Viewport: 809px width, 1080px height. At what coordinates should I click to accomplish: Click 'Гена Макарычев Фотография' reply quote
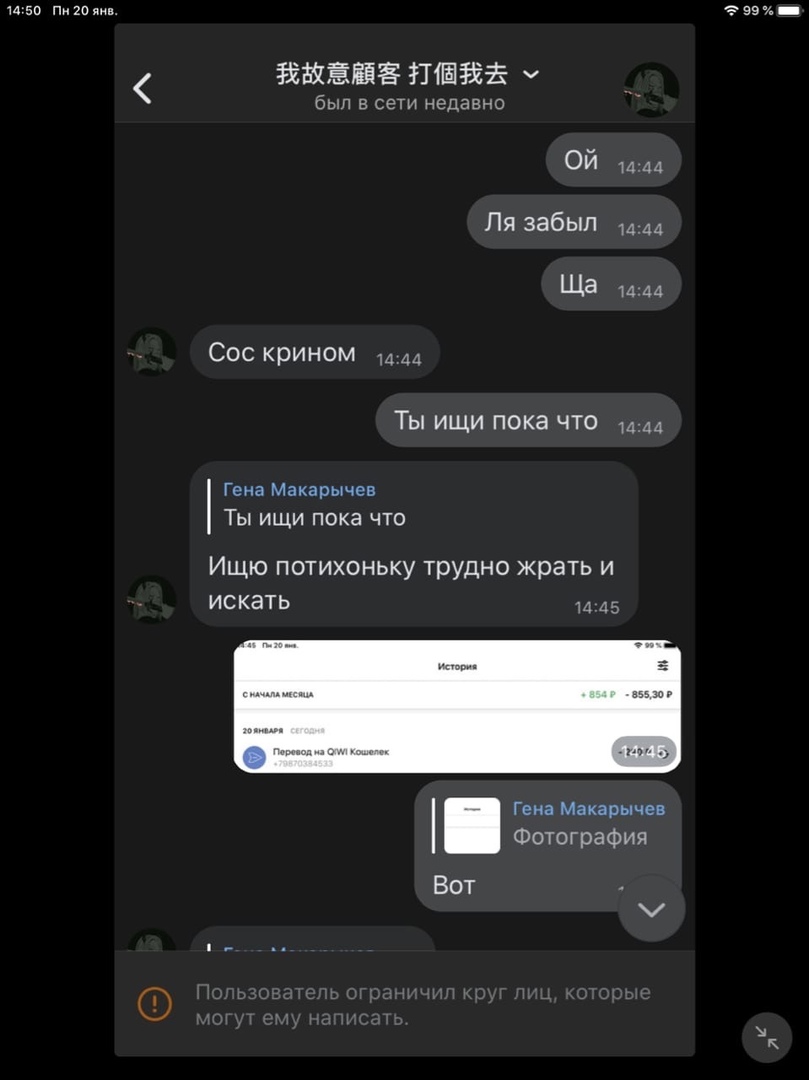point(549,824)
